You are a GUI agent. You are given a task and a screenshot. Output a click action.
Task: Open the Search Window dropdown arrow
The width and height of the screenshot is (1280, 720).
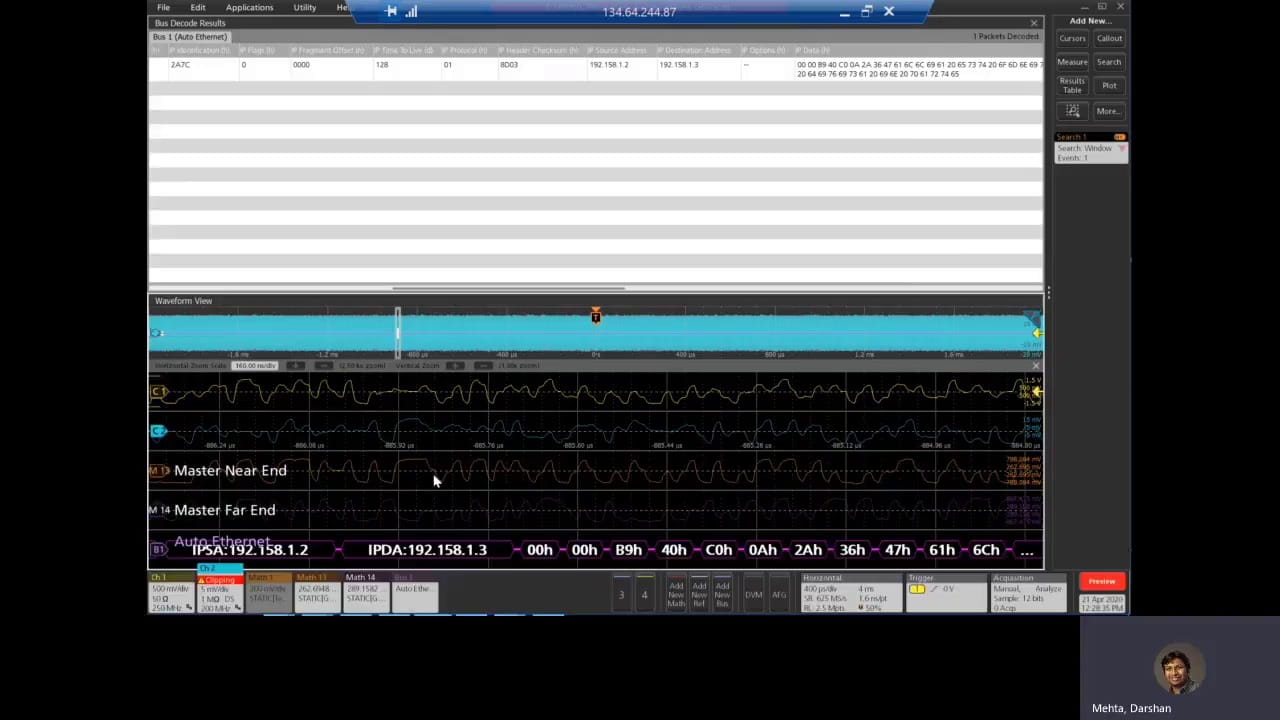pos(1123,148)
